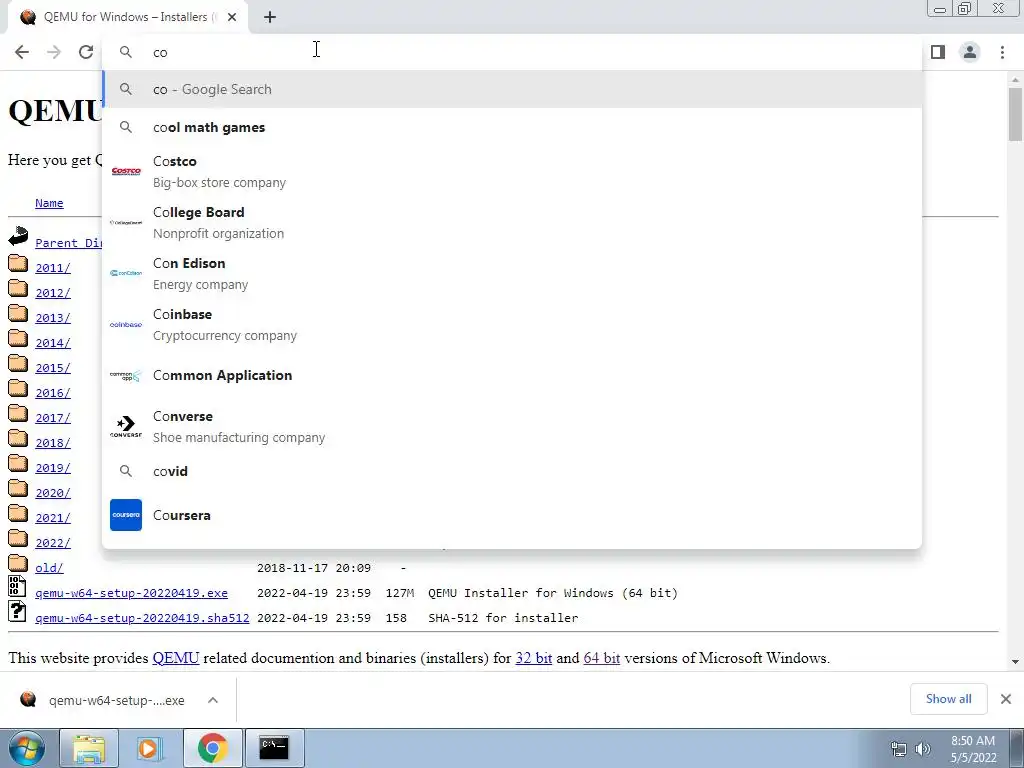Open Chrome's three-dot menu

(x=1002, y=52)
